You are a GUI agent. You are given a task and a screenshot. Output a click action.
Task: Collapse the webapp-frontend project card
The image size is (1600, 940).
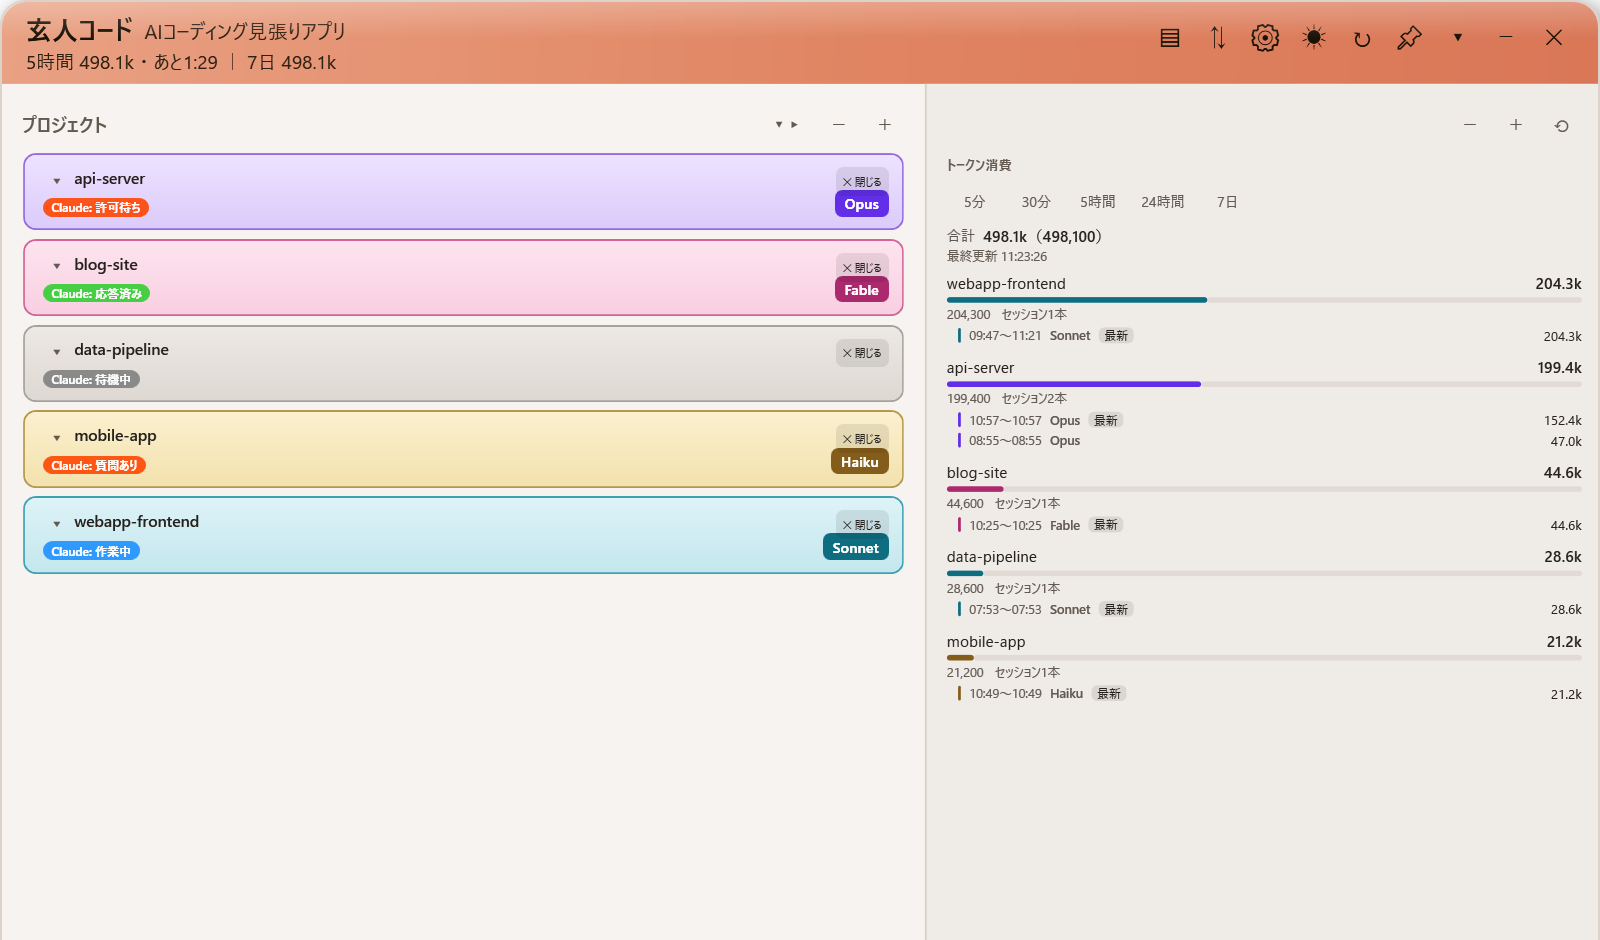57,524
